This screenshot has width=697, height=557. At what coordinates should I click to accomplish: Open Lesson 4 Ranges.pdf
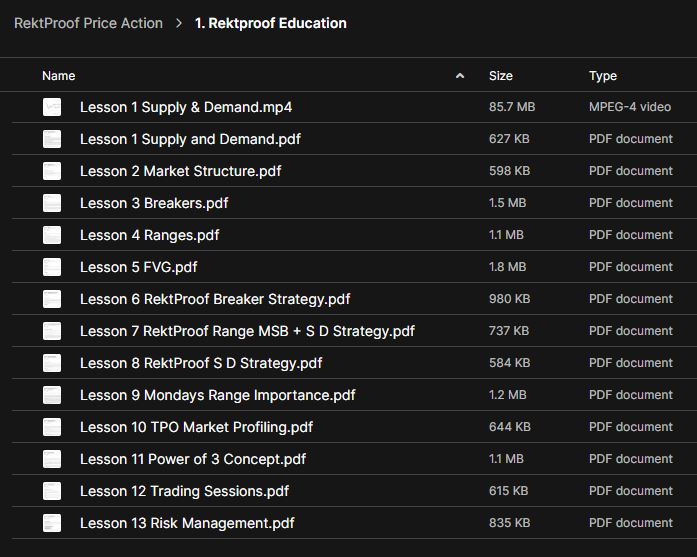click(x=150, y=235)
